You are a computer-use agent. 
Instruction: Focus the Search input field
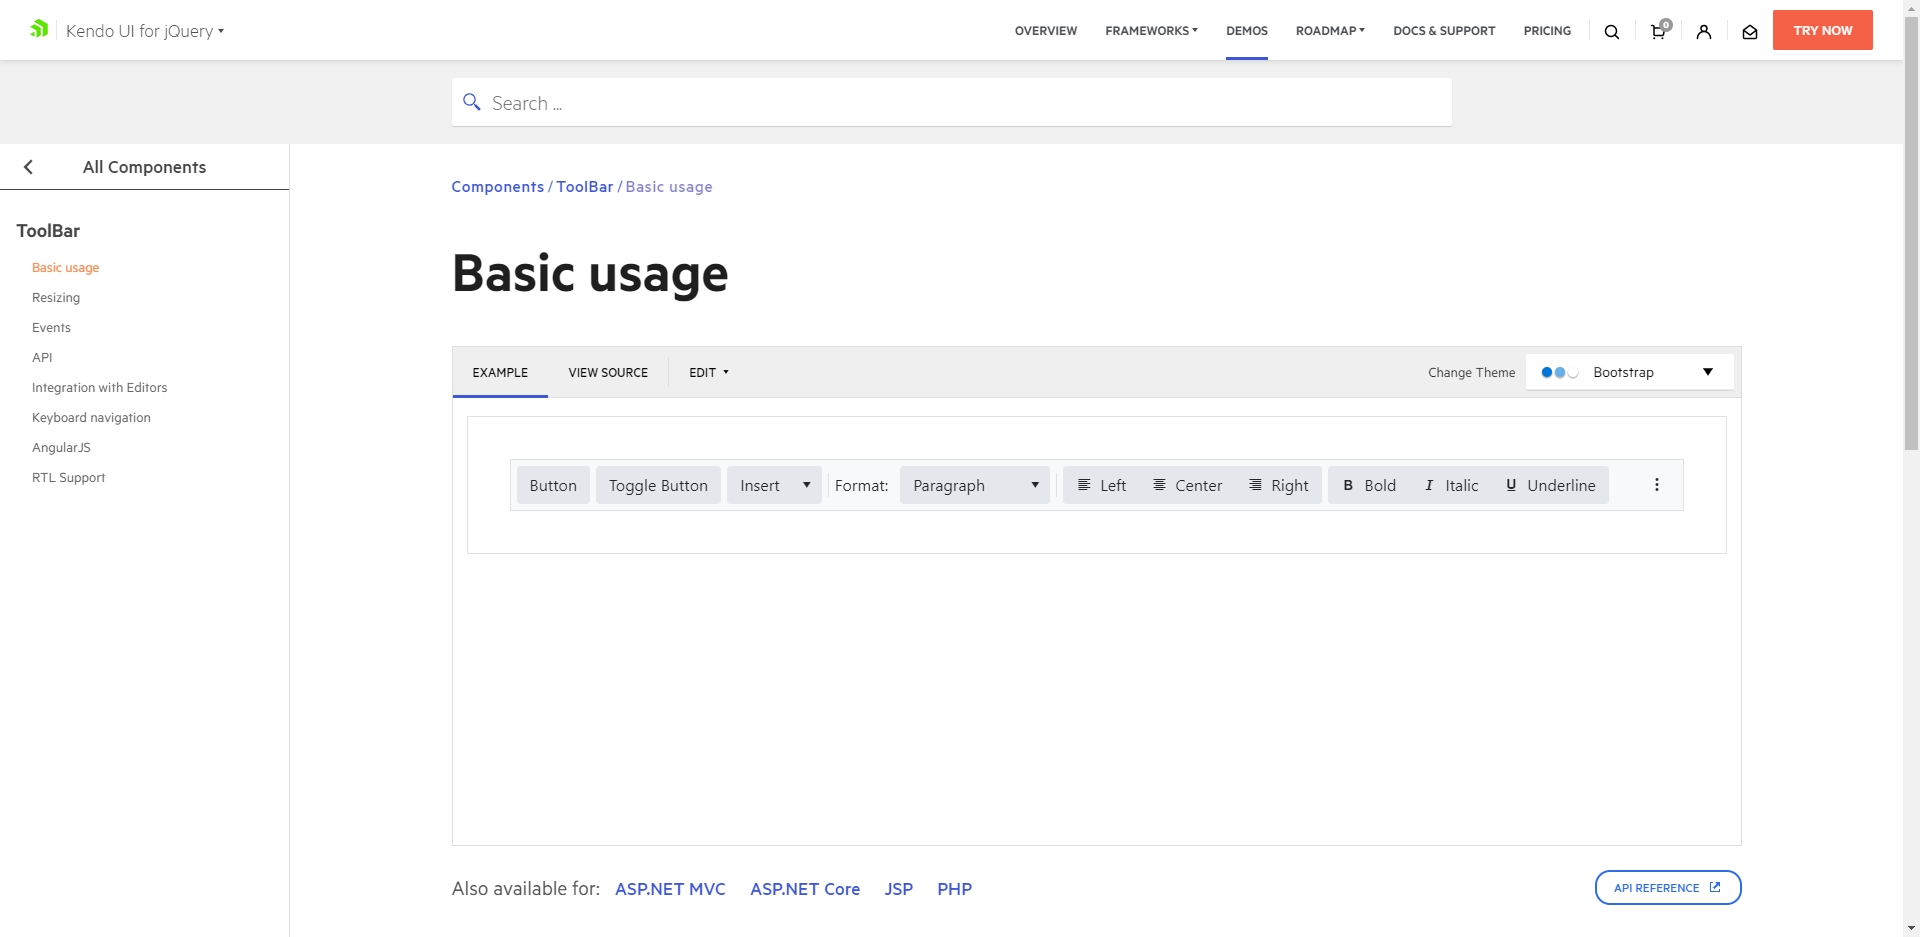(952, 102)
